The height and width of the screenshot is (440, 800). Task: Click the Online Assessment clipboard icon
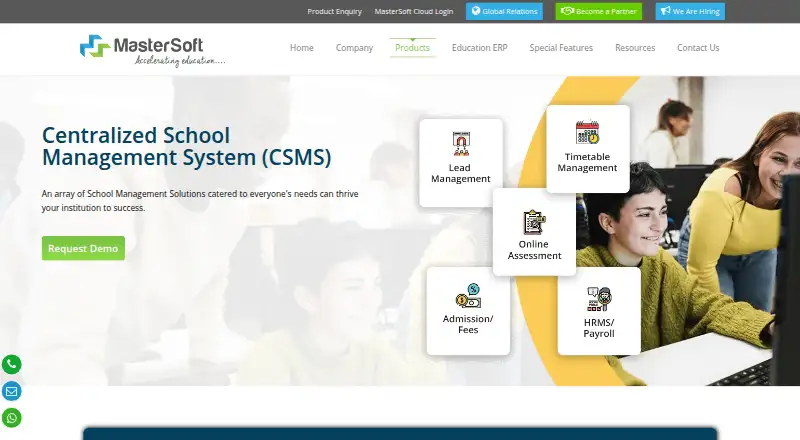click(x=534, y=223)
